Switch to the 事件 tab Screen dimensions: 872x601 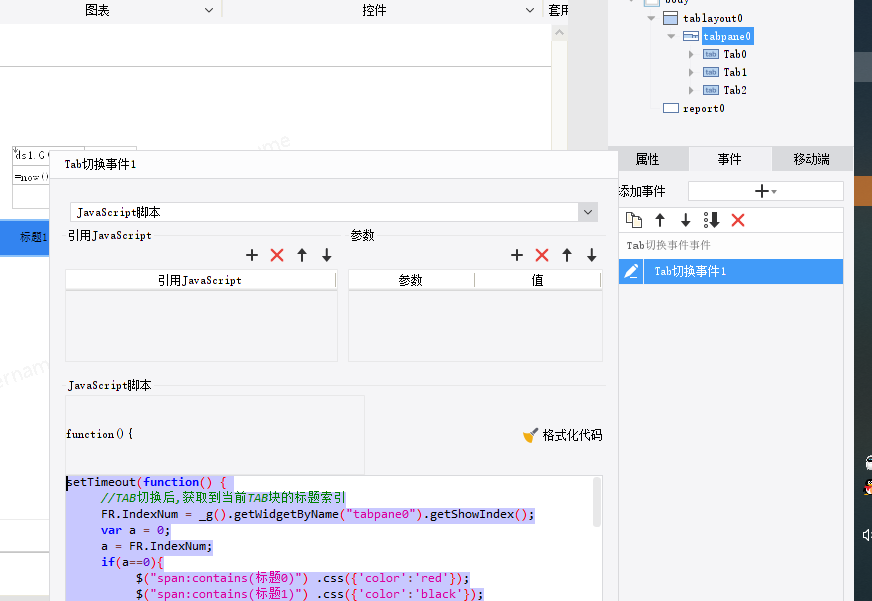[x=730, y=159]
